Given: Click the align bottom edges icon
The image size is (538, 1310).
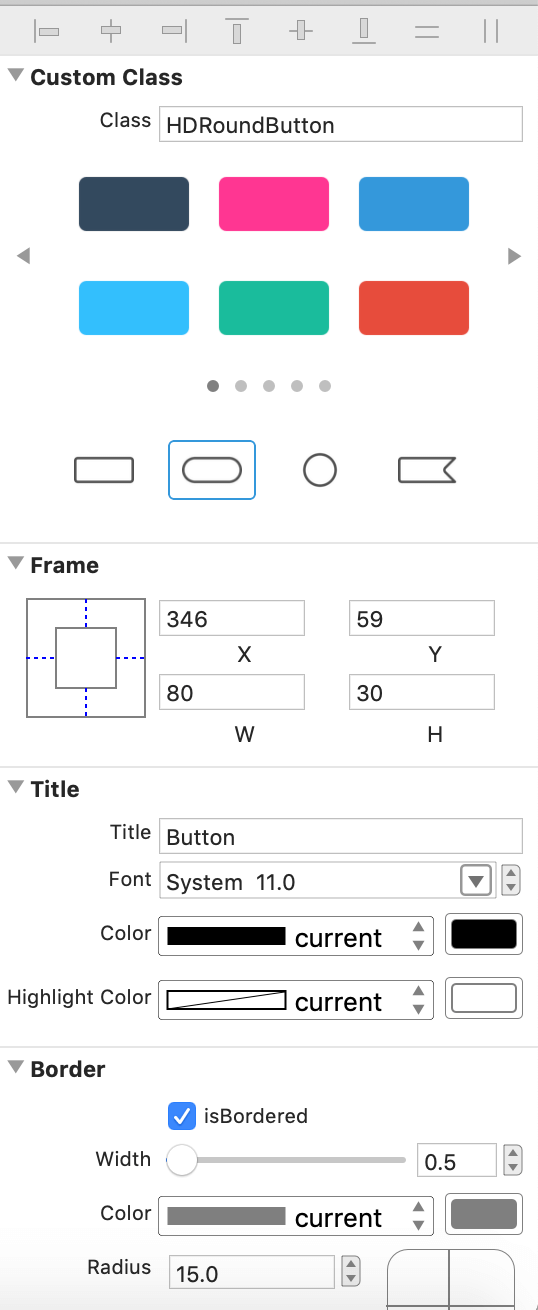Looking at the screenshot, I should (364, 31).
